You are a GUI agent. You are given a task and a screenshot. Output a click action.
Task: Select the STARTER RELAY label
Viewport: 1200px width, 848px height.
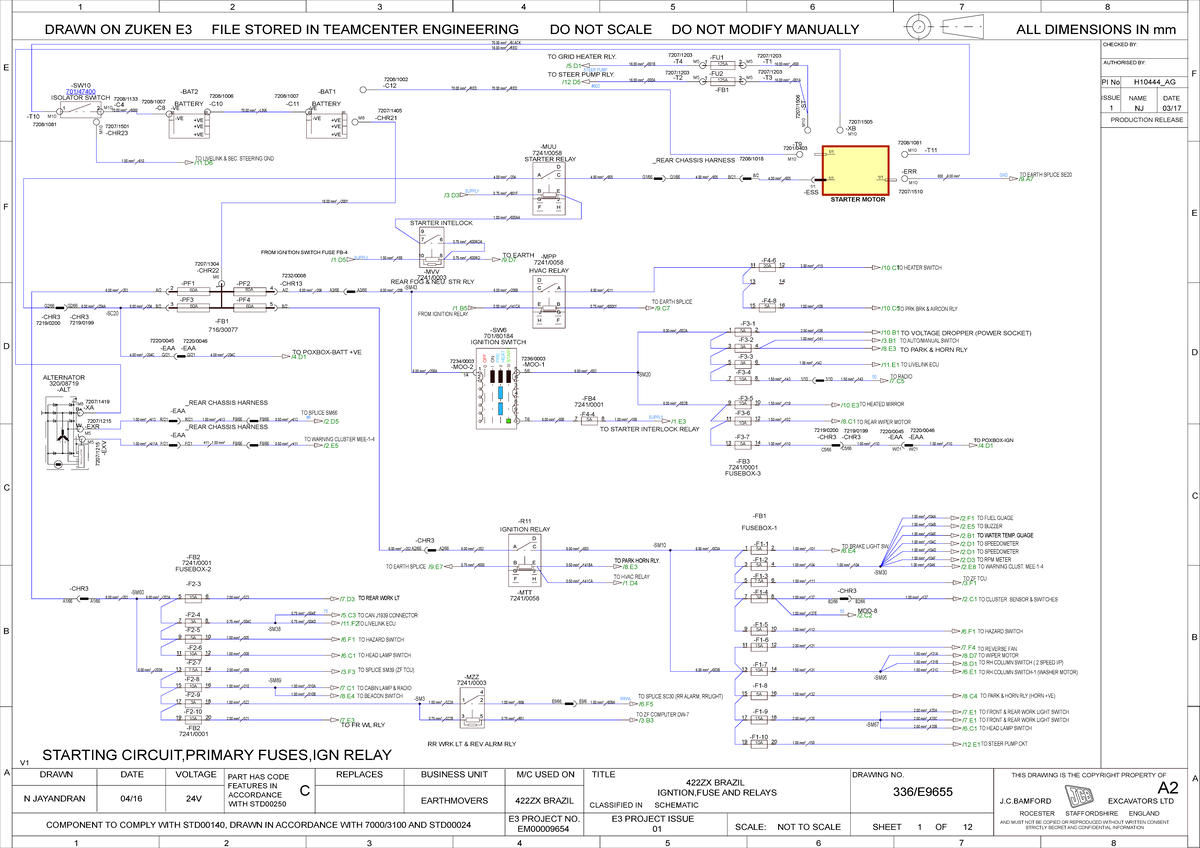pos(552,158)
